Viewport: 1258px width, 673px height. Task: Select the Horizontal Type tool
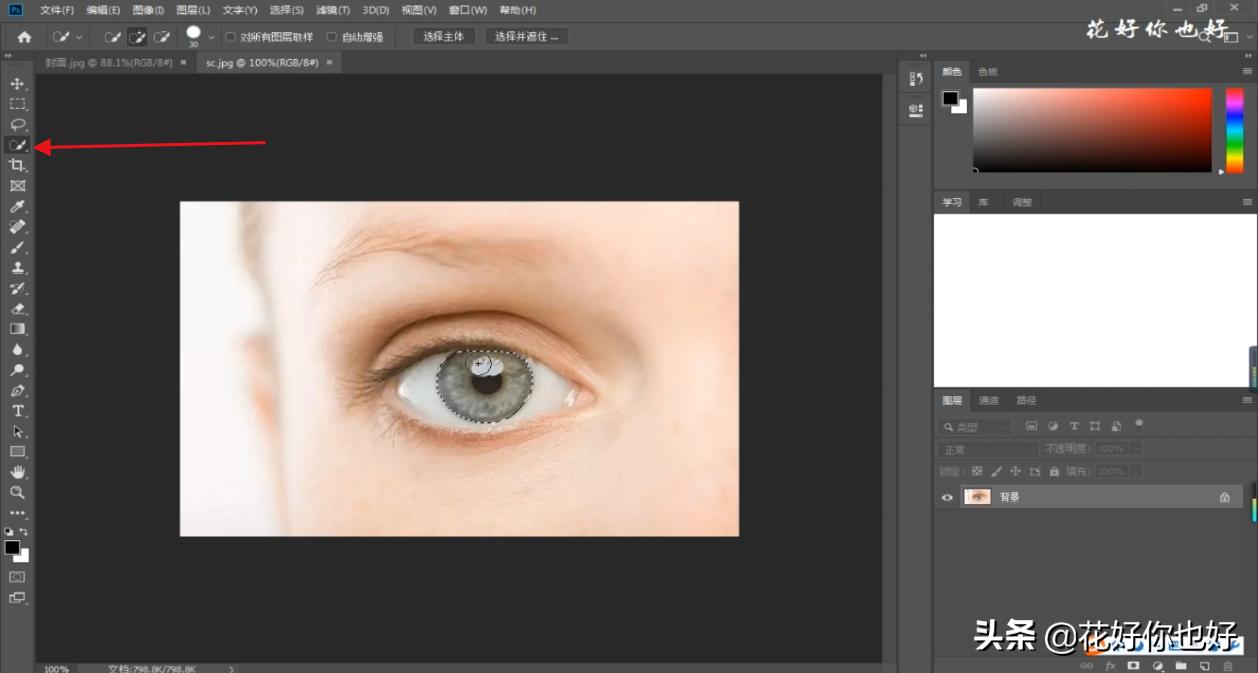coord(17,411)
